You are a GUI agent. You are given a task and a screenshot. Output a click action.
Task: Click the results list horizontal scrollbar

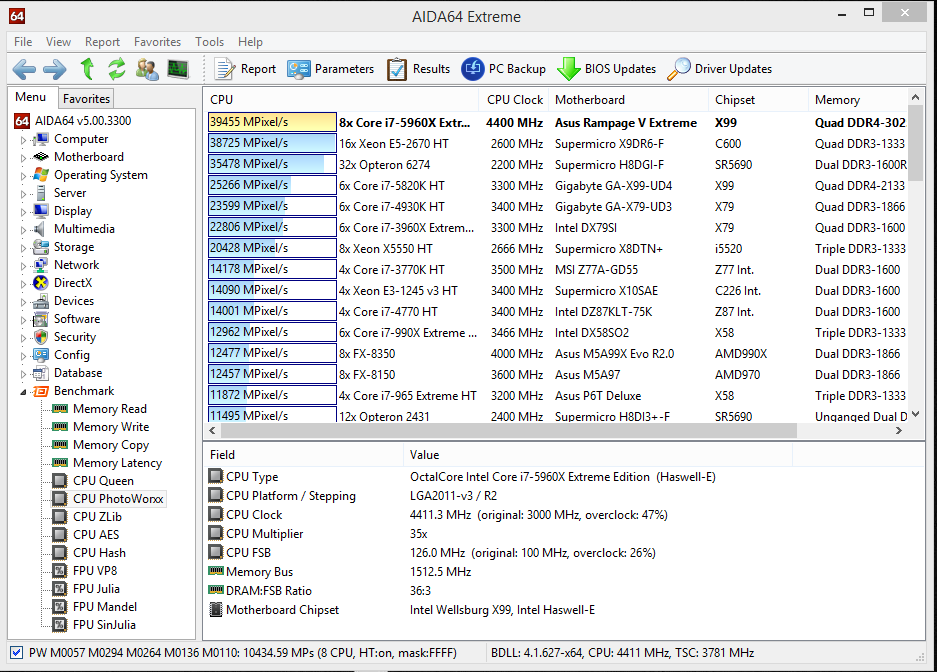pyautogui.click(x=508, y=430)
